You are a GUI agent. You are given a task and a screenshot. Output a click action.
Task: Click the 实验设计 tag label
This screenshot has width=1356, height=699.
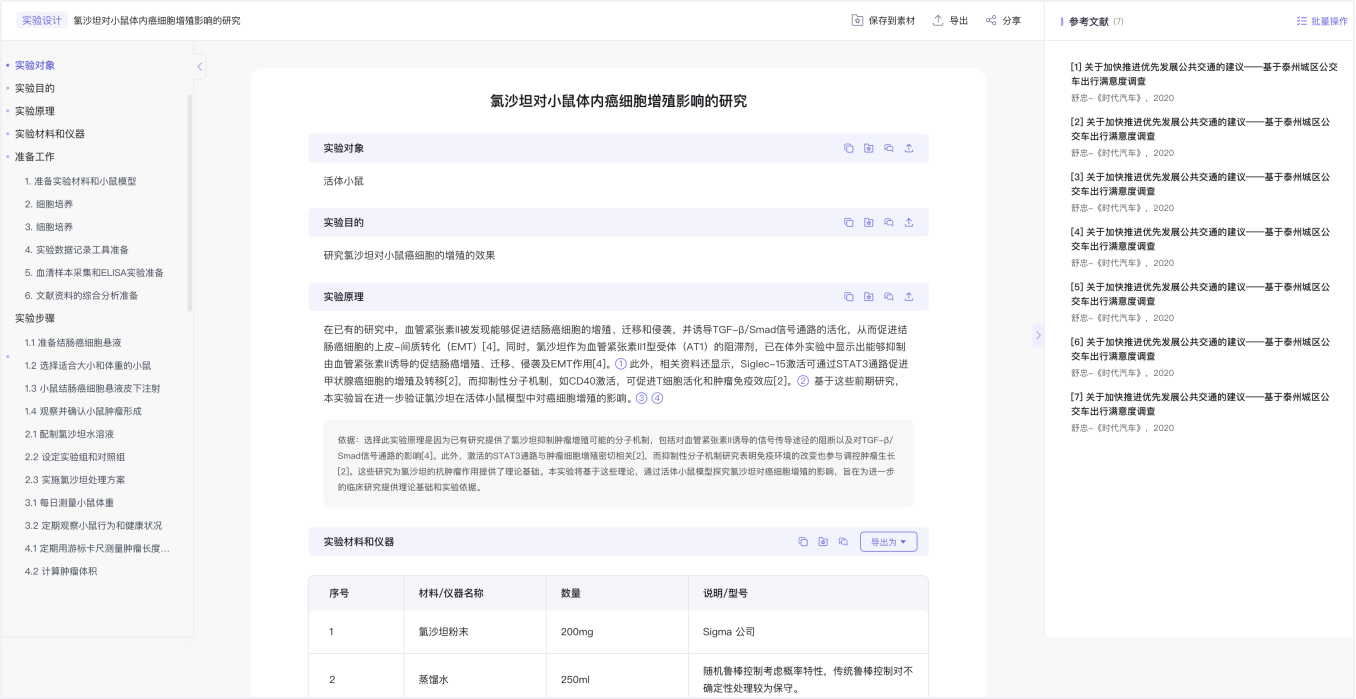click(x=42, y=20)
